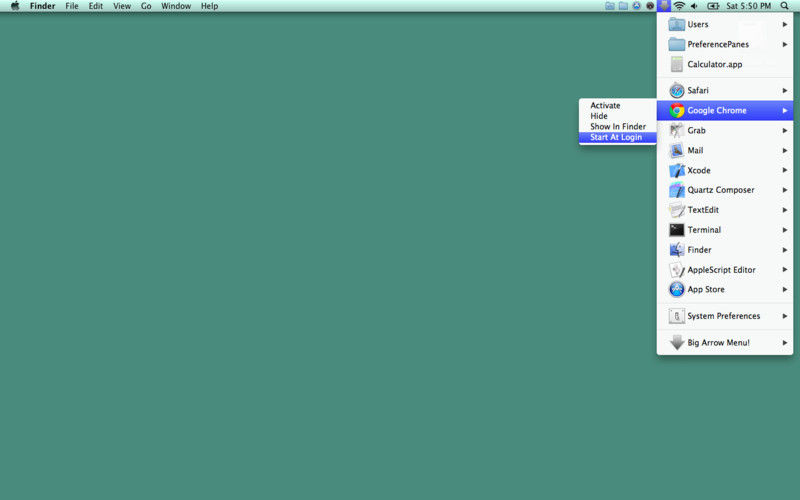Open the Finder menu in the menu bar

point(42,6)
